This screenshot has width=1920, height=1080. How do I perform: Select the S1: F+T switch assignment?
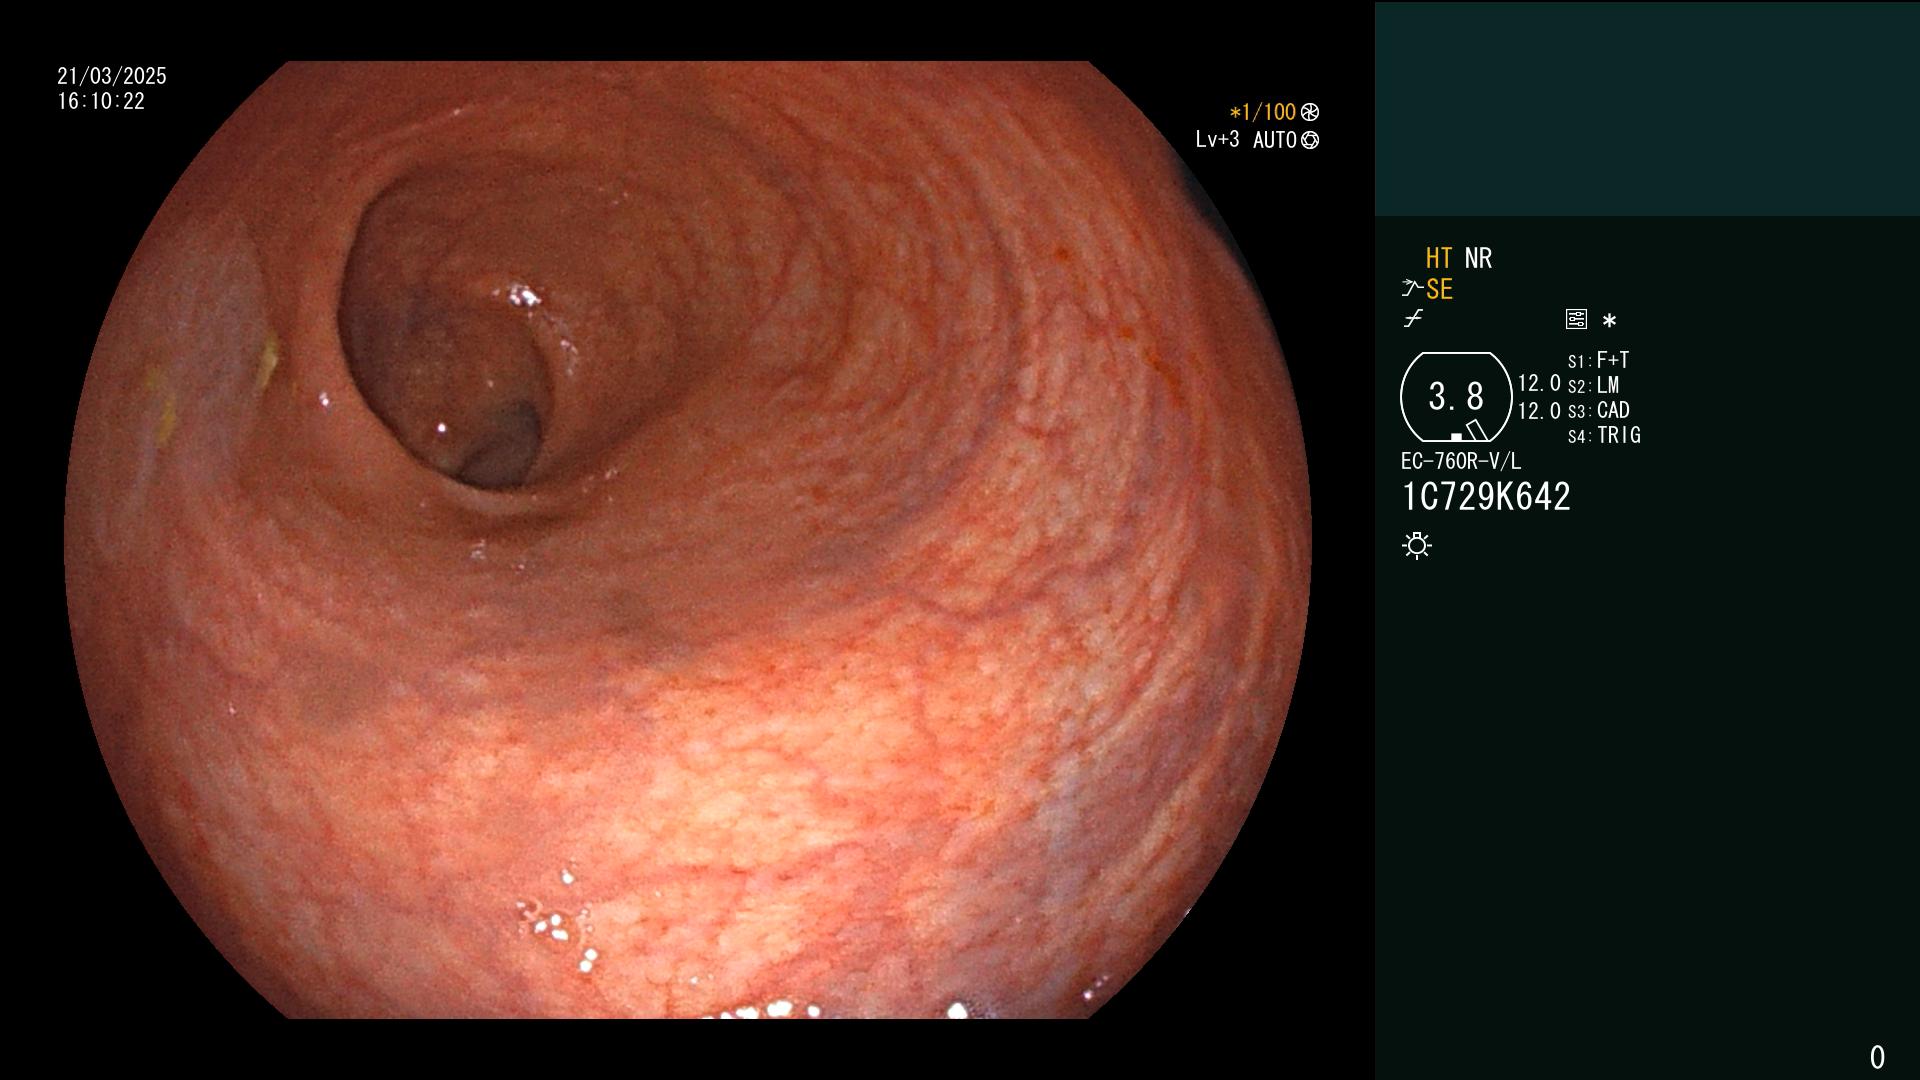pyautogui.click(x=1598, y=360)
